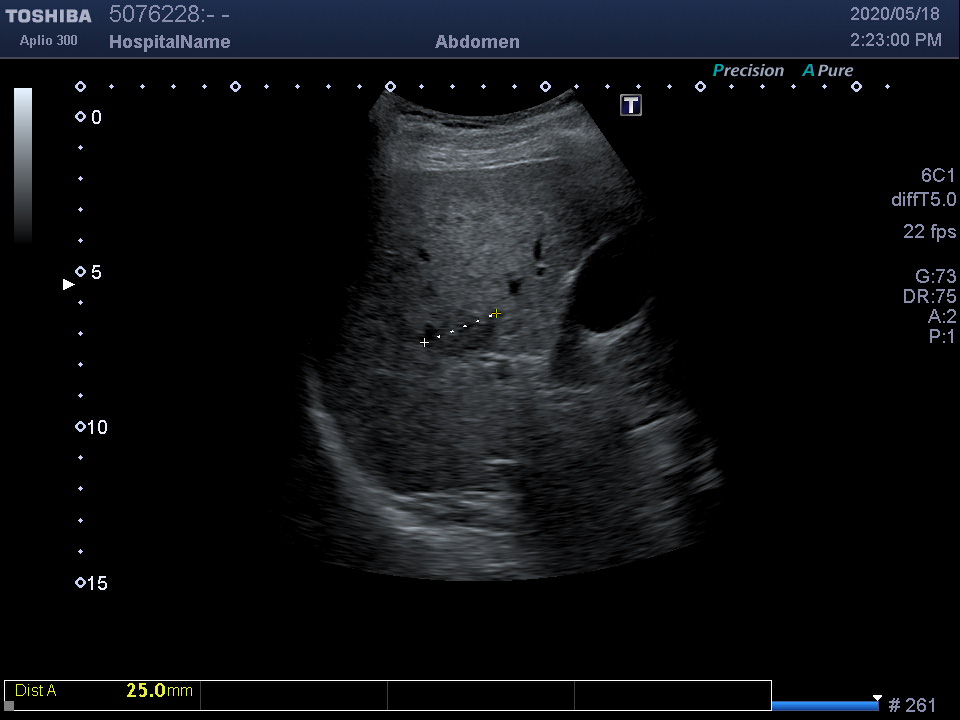Select the yellow caliper cross endpoint
The image size is (960, 720).
tap(496, 313)
